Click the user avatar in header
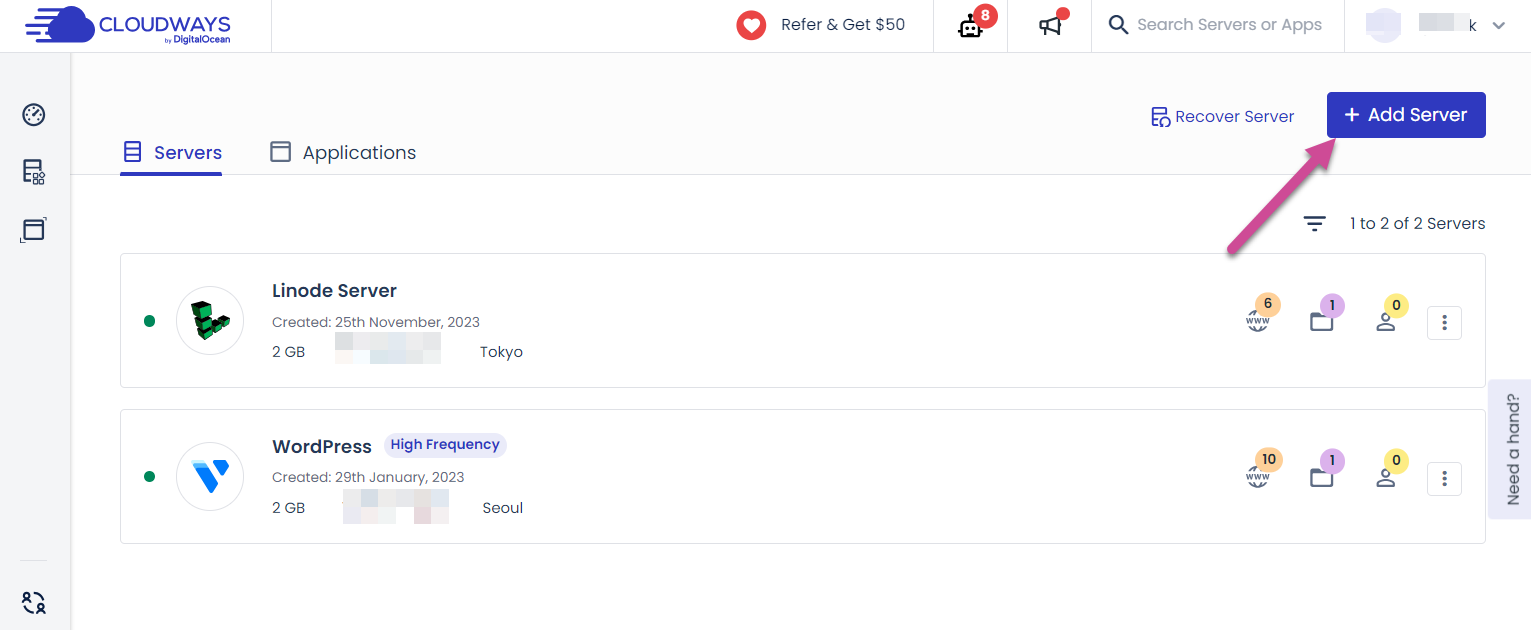This screenshot has width=1531, height=630. point(1384,26)
